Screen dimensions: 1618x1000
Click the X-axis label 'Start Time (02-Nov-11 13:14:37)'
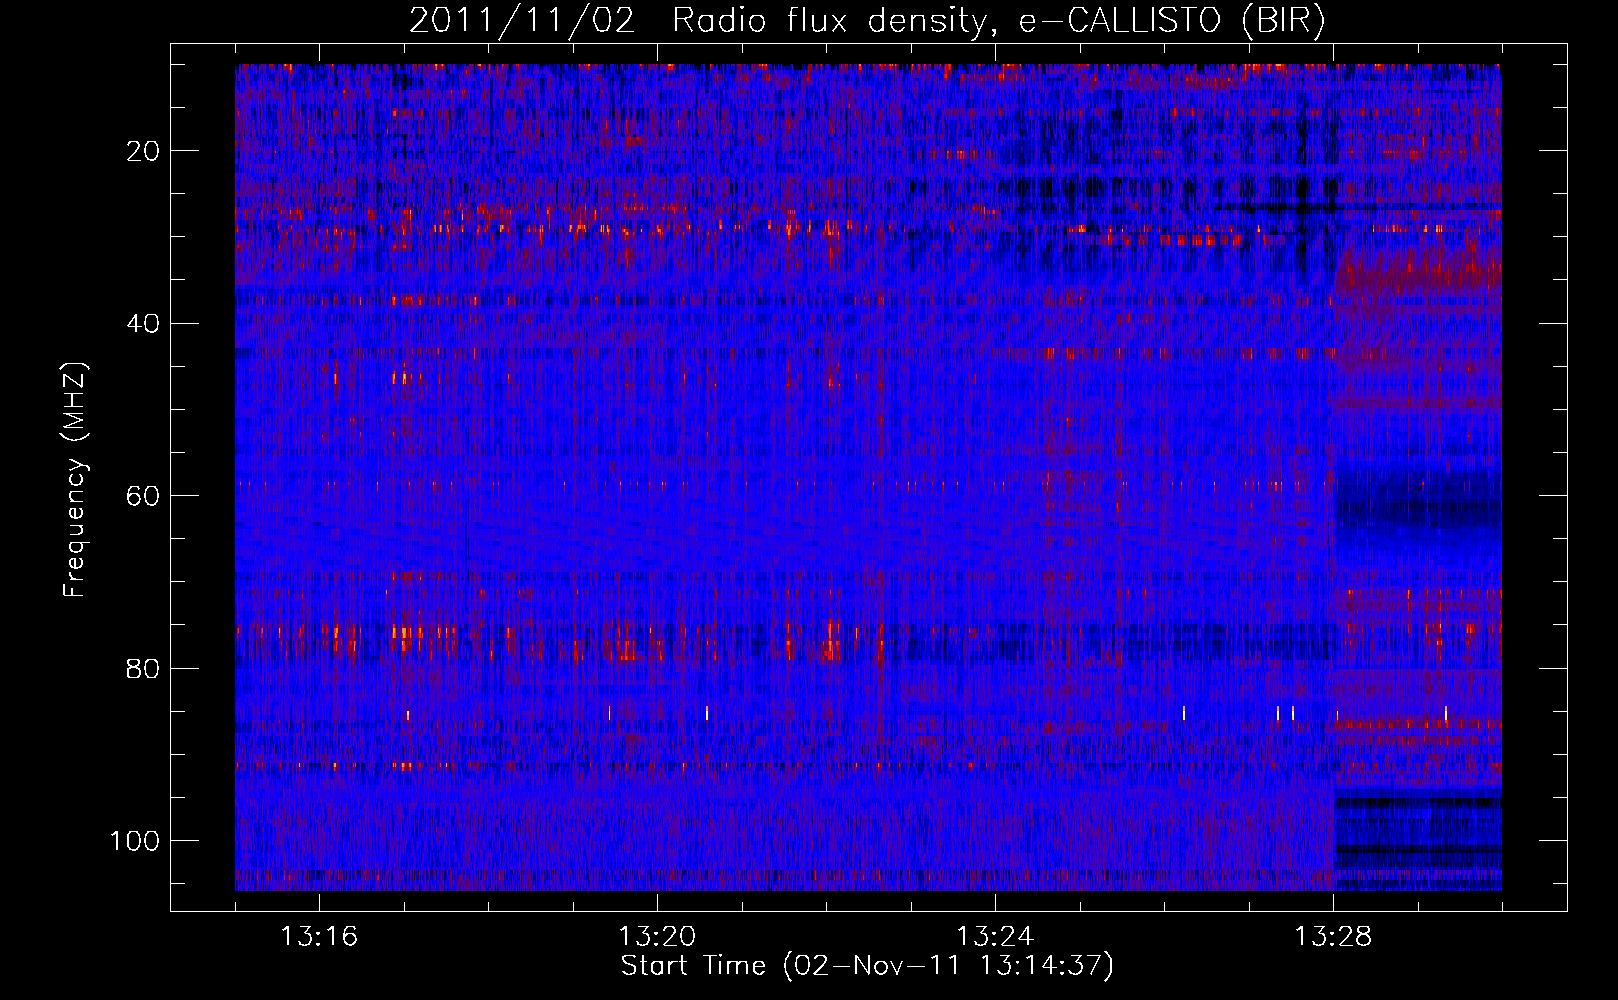tap(867, 966)
